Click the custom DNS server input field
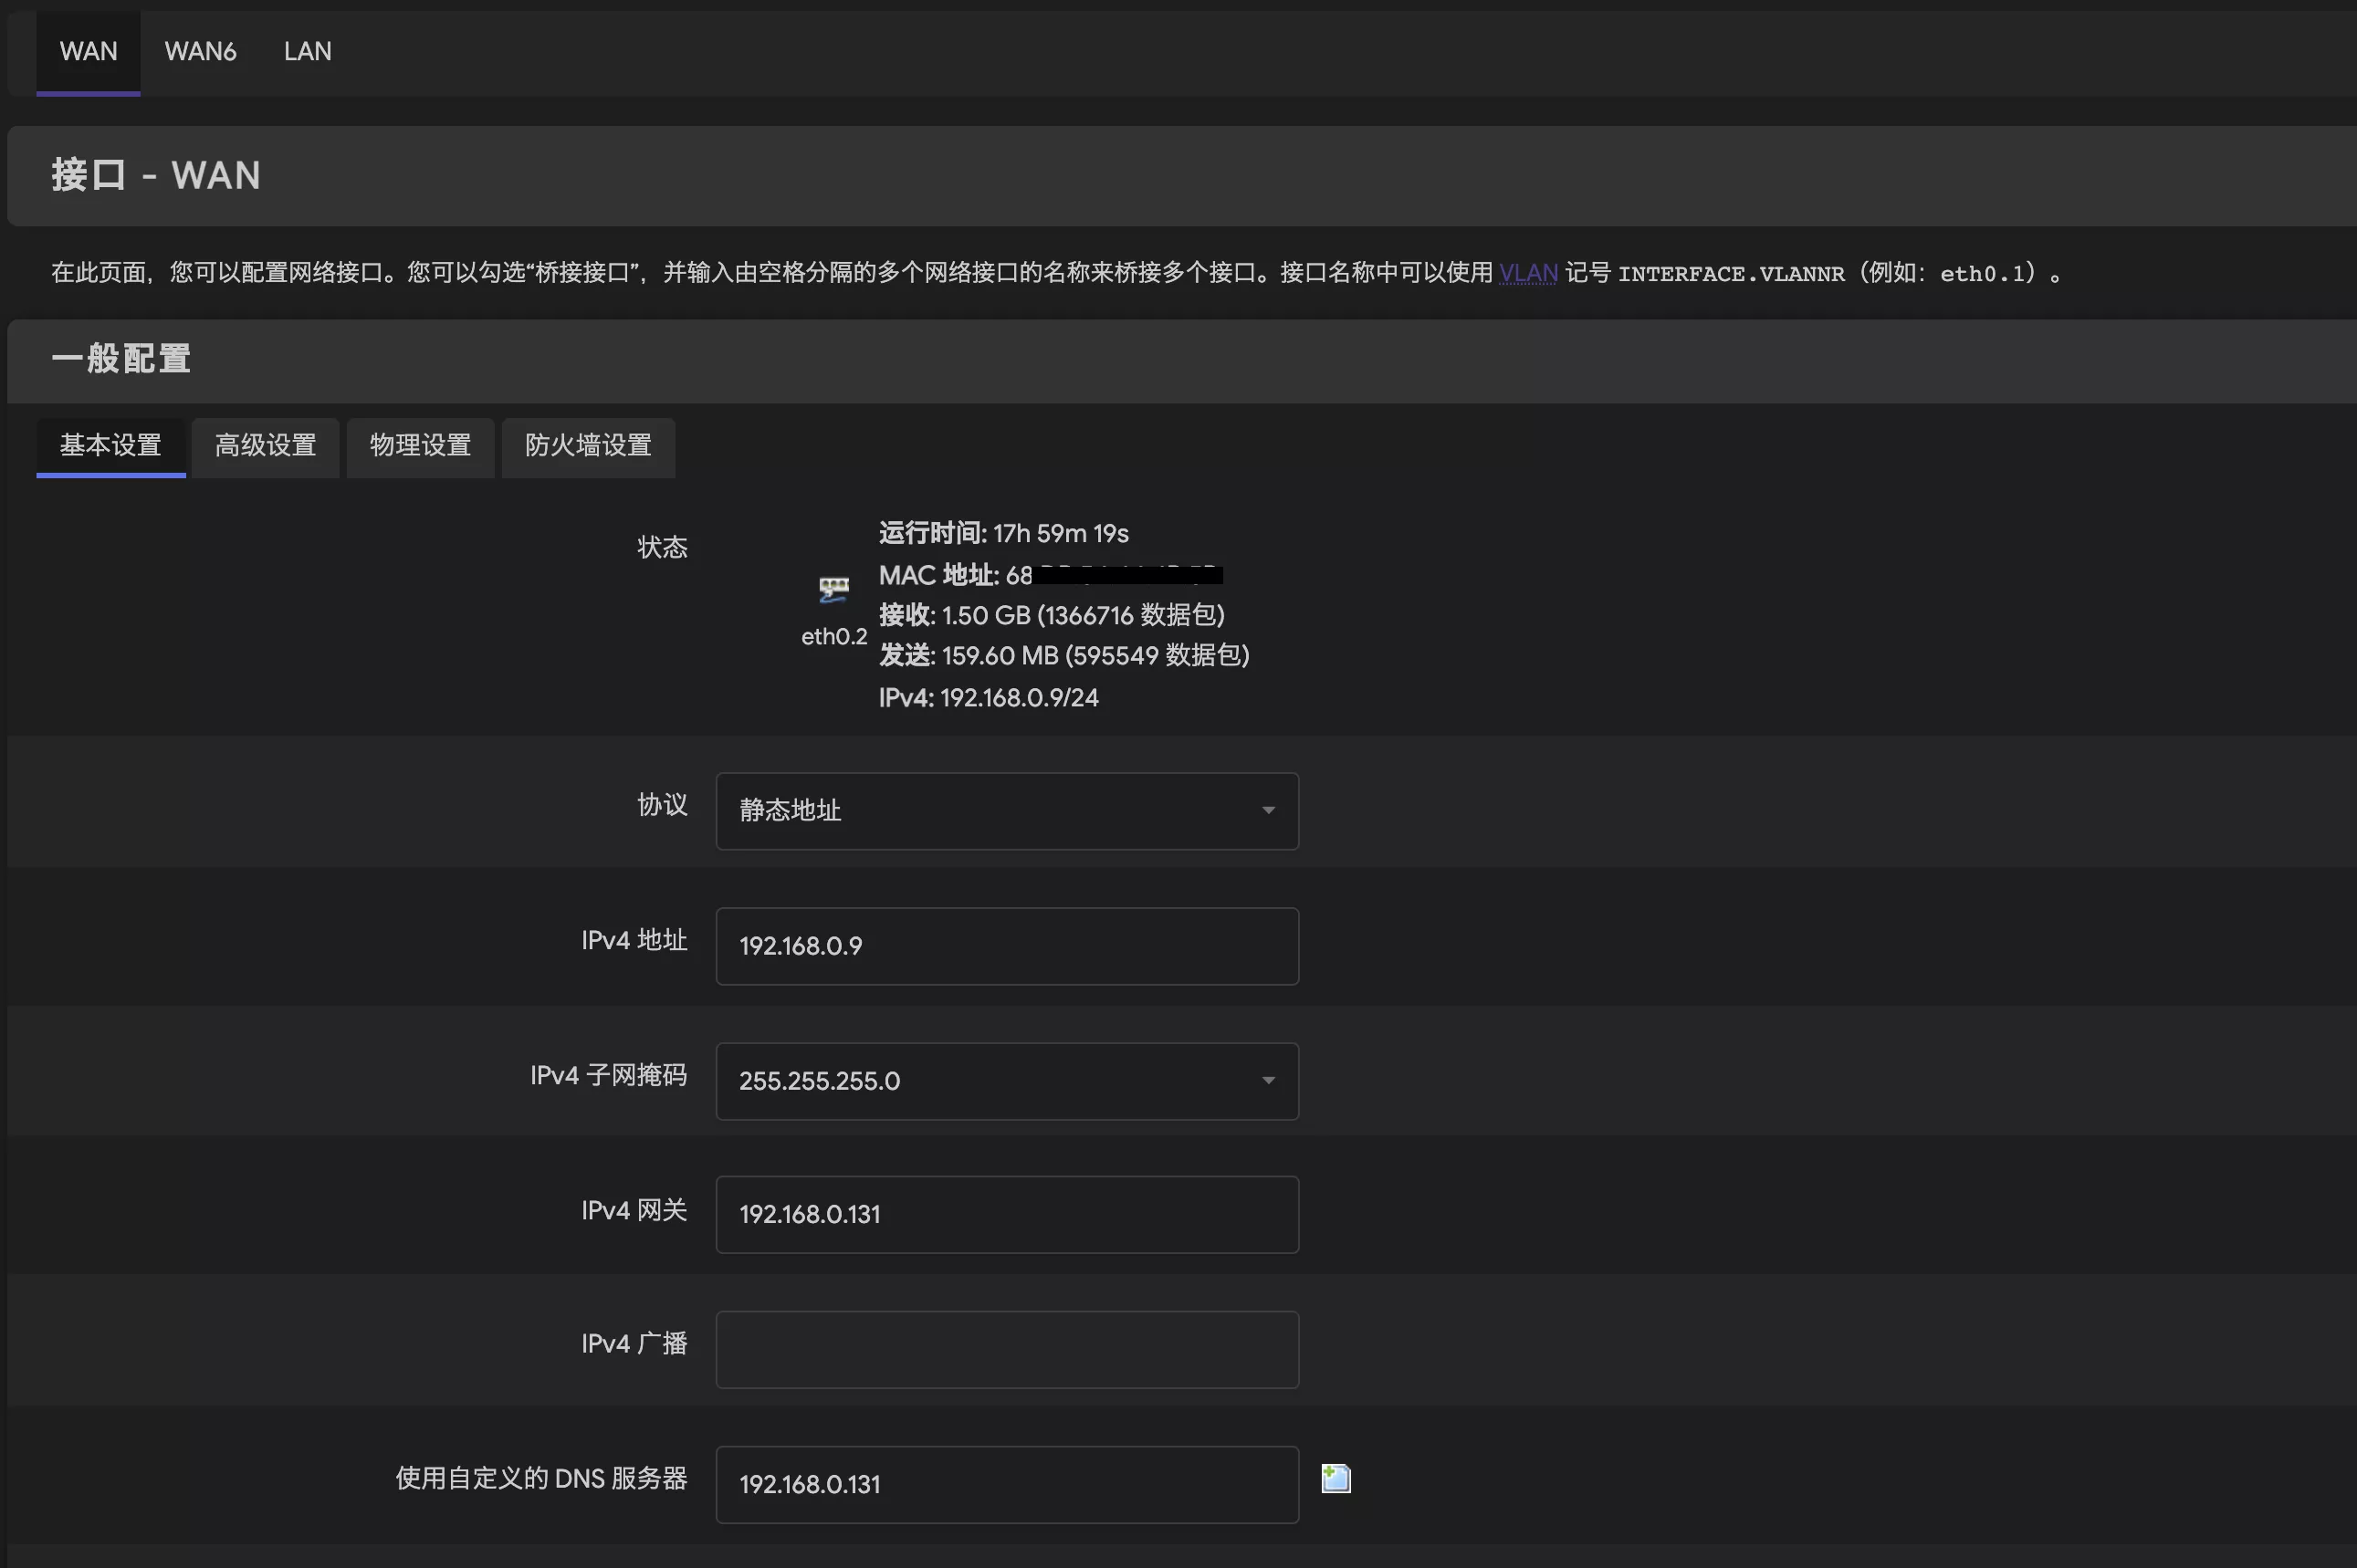 click(x=1006, y=1484)
